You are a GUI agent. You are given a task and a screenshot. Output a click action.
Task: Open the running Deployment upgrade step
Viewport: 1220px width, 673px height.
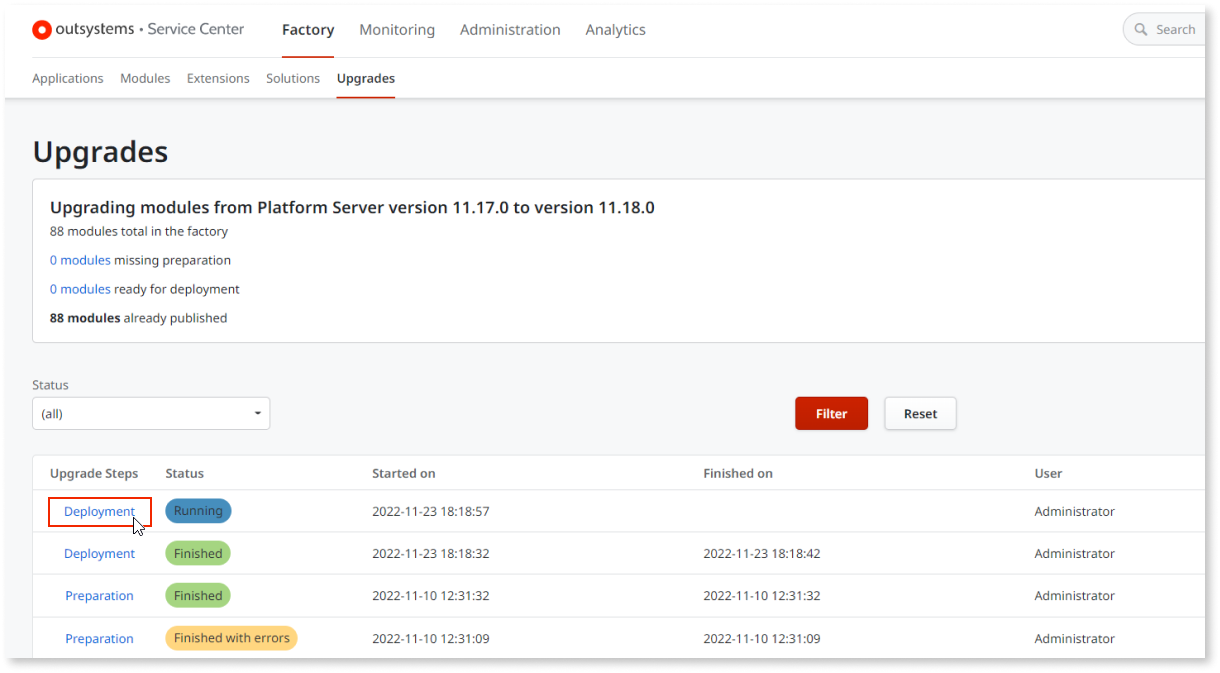pyautogui.click(x=99, y=511)
